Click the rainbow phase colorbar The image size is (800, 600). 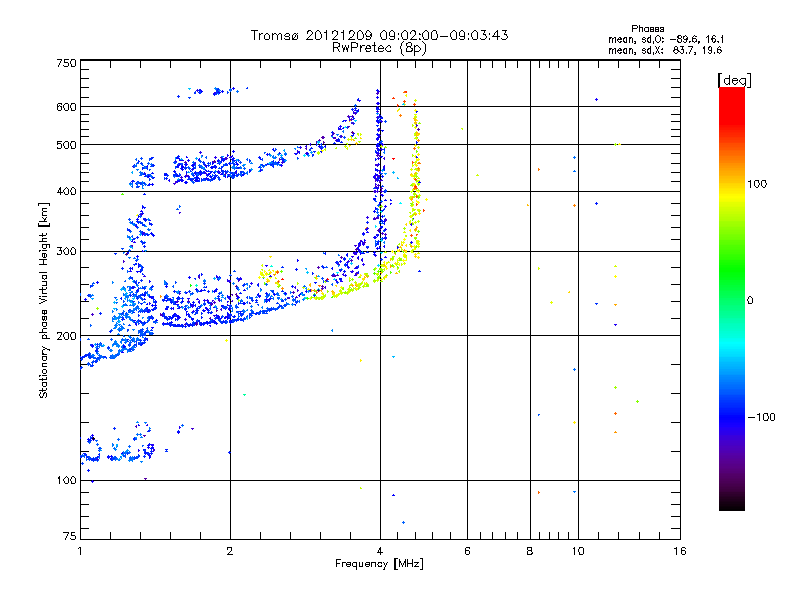(732, 298)
